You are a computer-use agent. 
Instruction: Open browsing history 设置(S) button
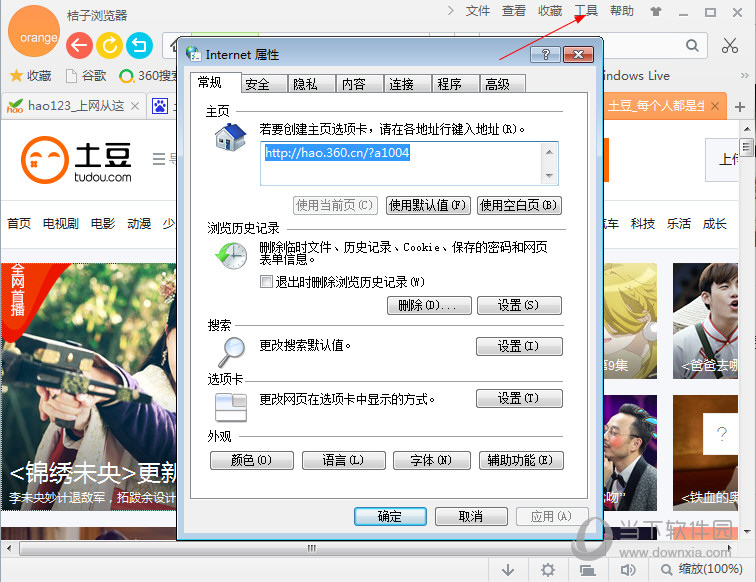[519, 305]
